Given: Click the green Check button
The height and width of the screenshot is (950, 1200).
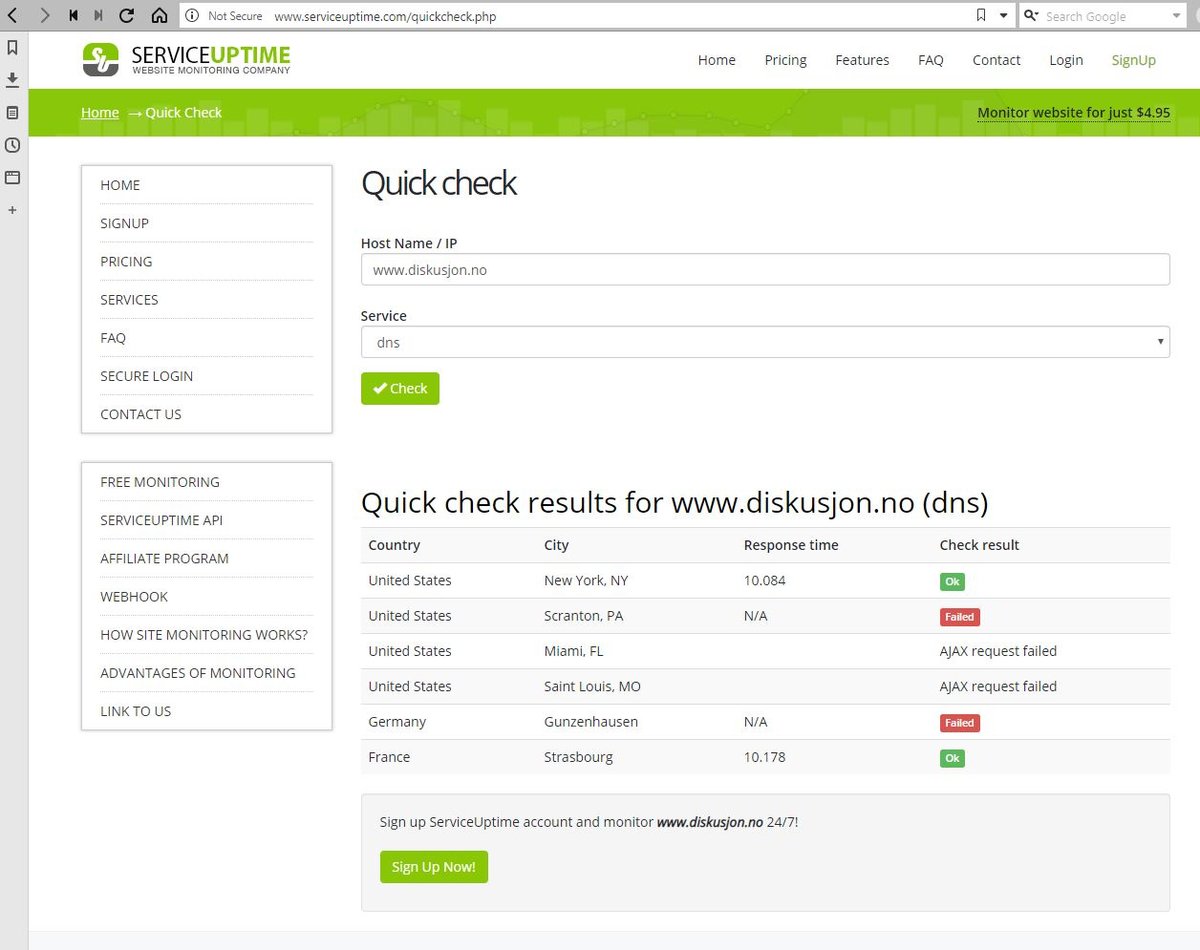Looking at the screenshot, I should pyautogui.click(x=400, y=388).
